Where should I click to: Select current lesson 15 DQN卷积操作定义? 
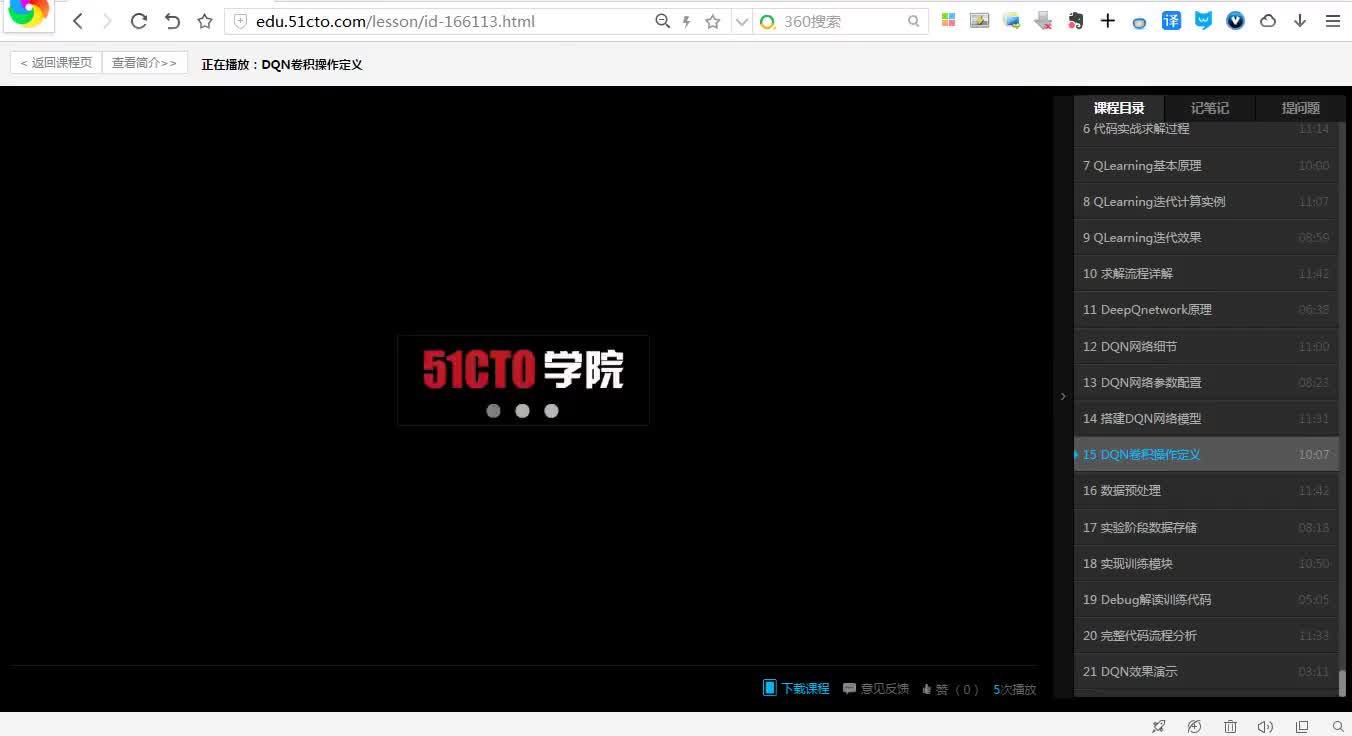pyautogui.click(x=1206, y=454)
